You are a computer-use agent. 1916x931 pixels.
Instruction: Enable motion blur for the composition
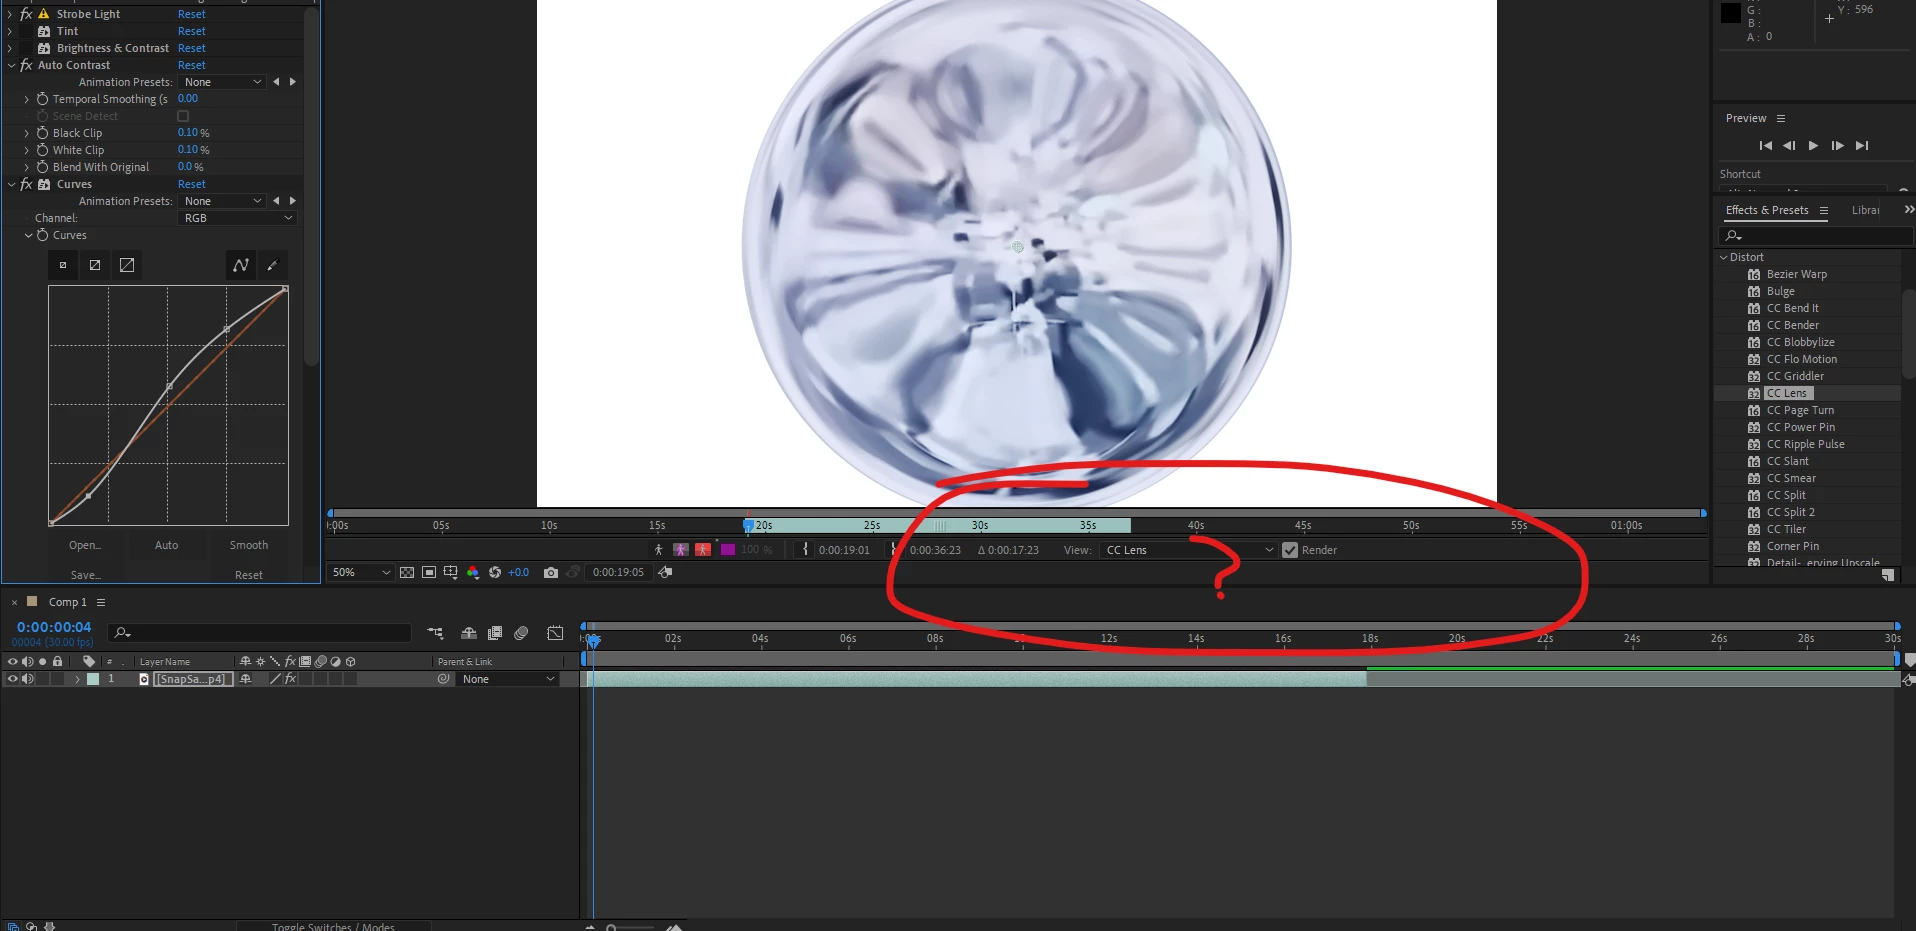[x=521, y=633]
